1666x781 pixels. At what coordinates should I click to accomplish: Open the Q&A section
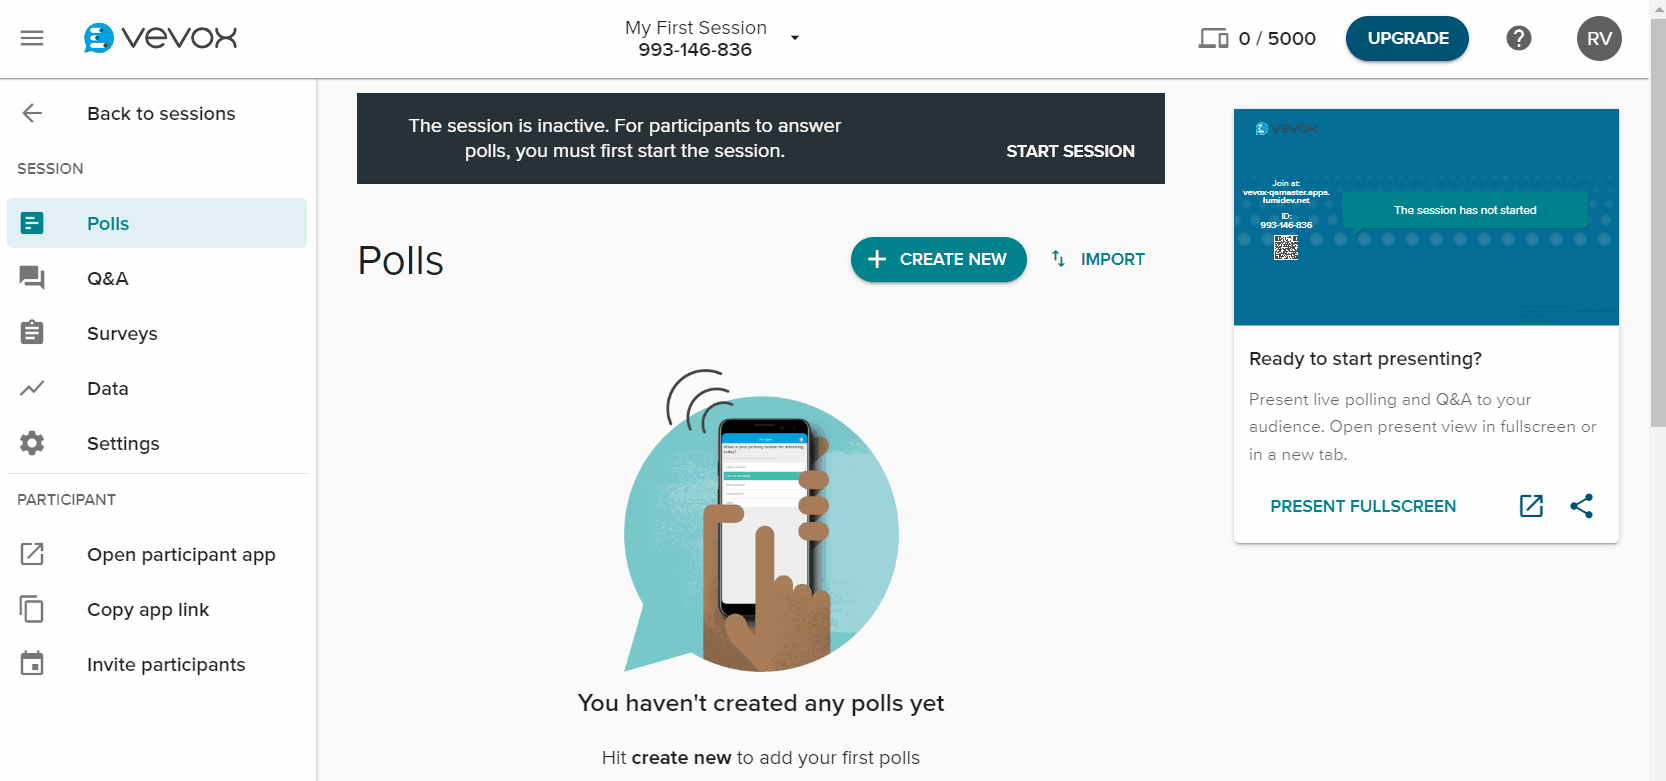(157, 278)
